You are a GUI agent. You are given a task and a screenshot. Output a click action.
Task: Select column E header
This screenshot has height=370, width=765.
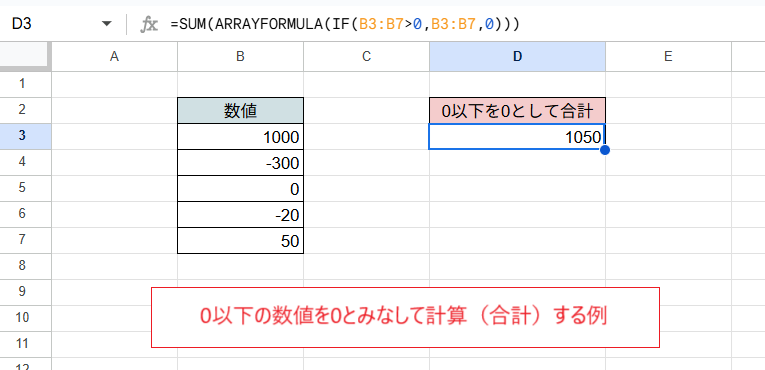668,57
